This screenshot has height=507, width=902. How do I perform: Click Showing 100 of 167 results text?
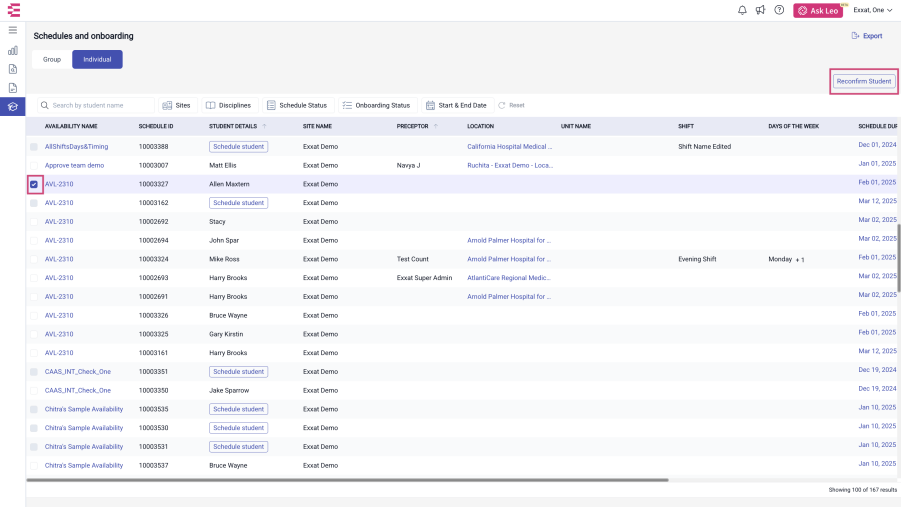pyautogui.click(x=862, y=490)
